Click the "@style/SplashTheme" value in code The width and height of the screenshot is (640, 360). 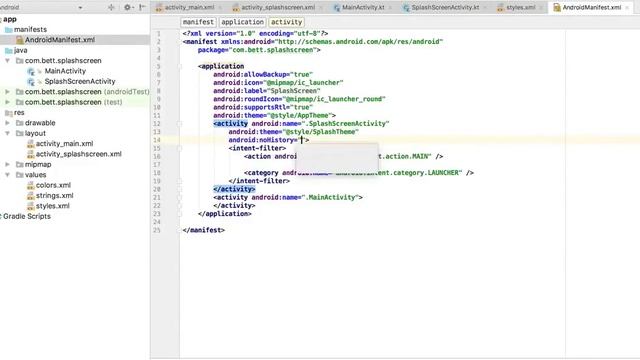coord(320,132)
